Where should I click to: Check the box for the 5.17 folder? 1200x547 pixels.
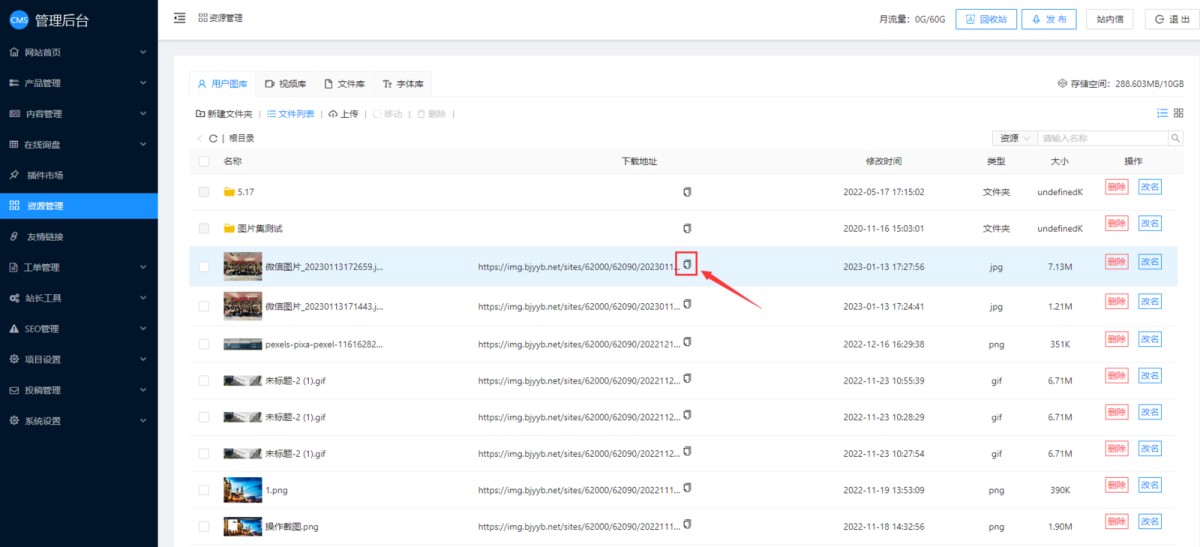tap(204, 192)
